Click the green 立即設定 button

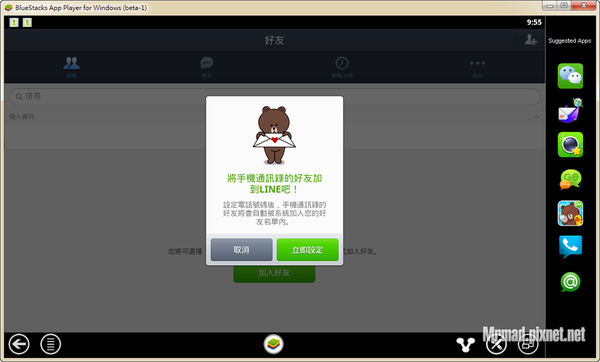307,250
